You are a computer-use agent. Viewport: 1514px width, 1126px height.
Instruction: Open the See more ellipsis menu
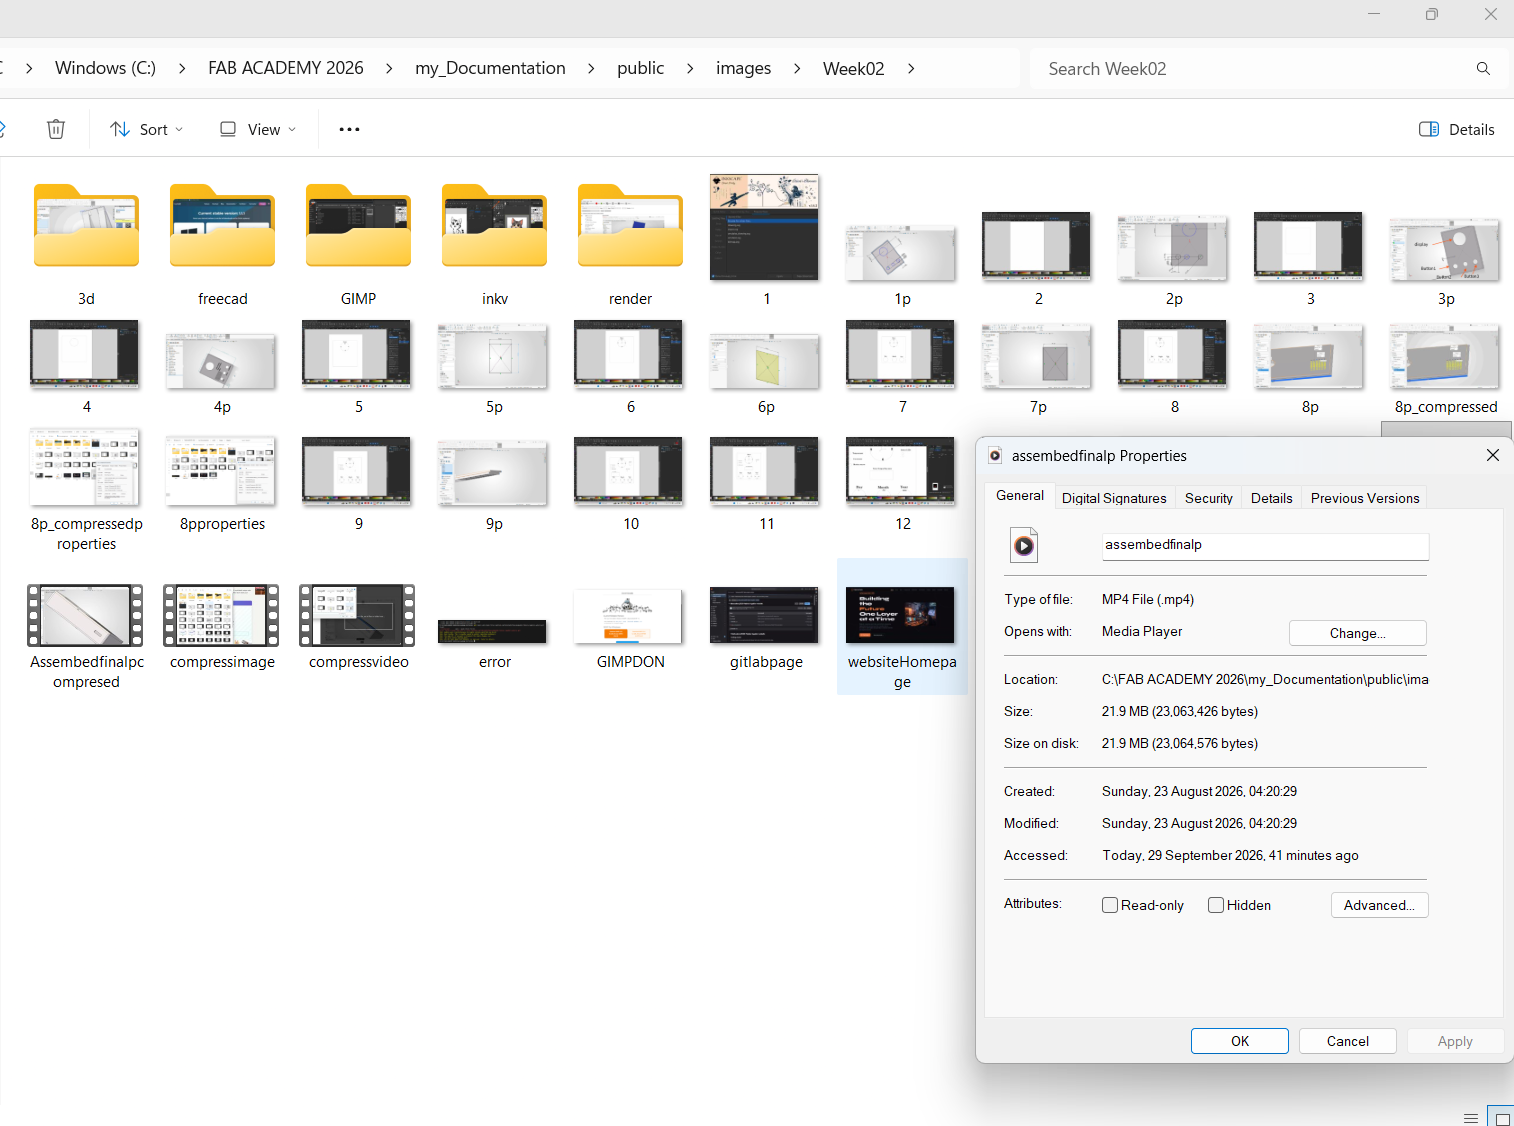(349, 129)
